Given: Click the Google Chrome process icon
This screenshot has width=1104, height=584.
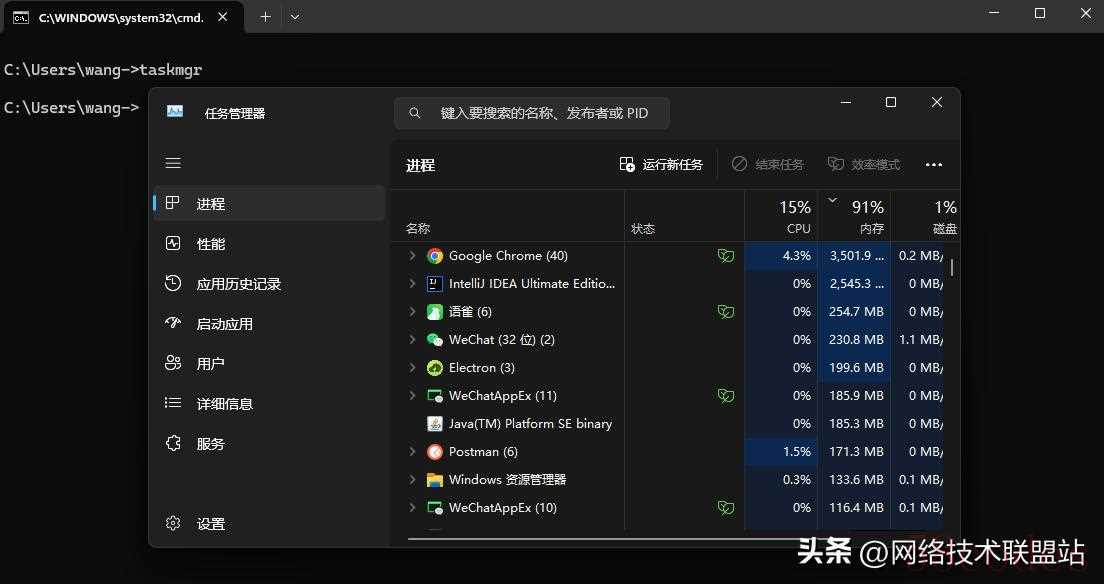Looking at the screenshot, I should (435, 256).
